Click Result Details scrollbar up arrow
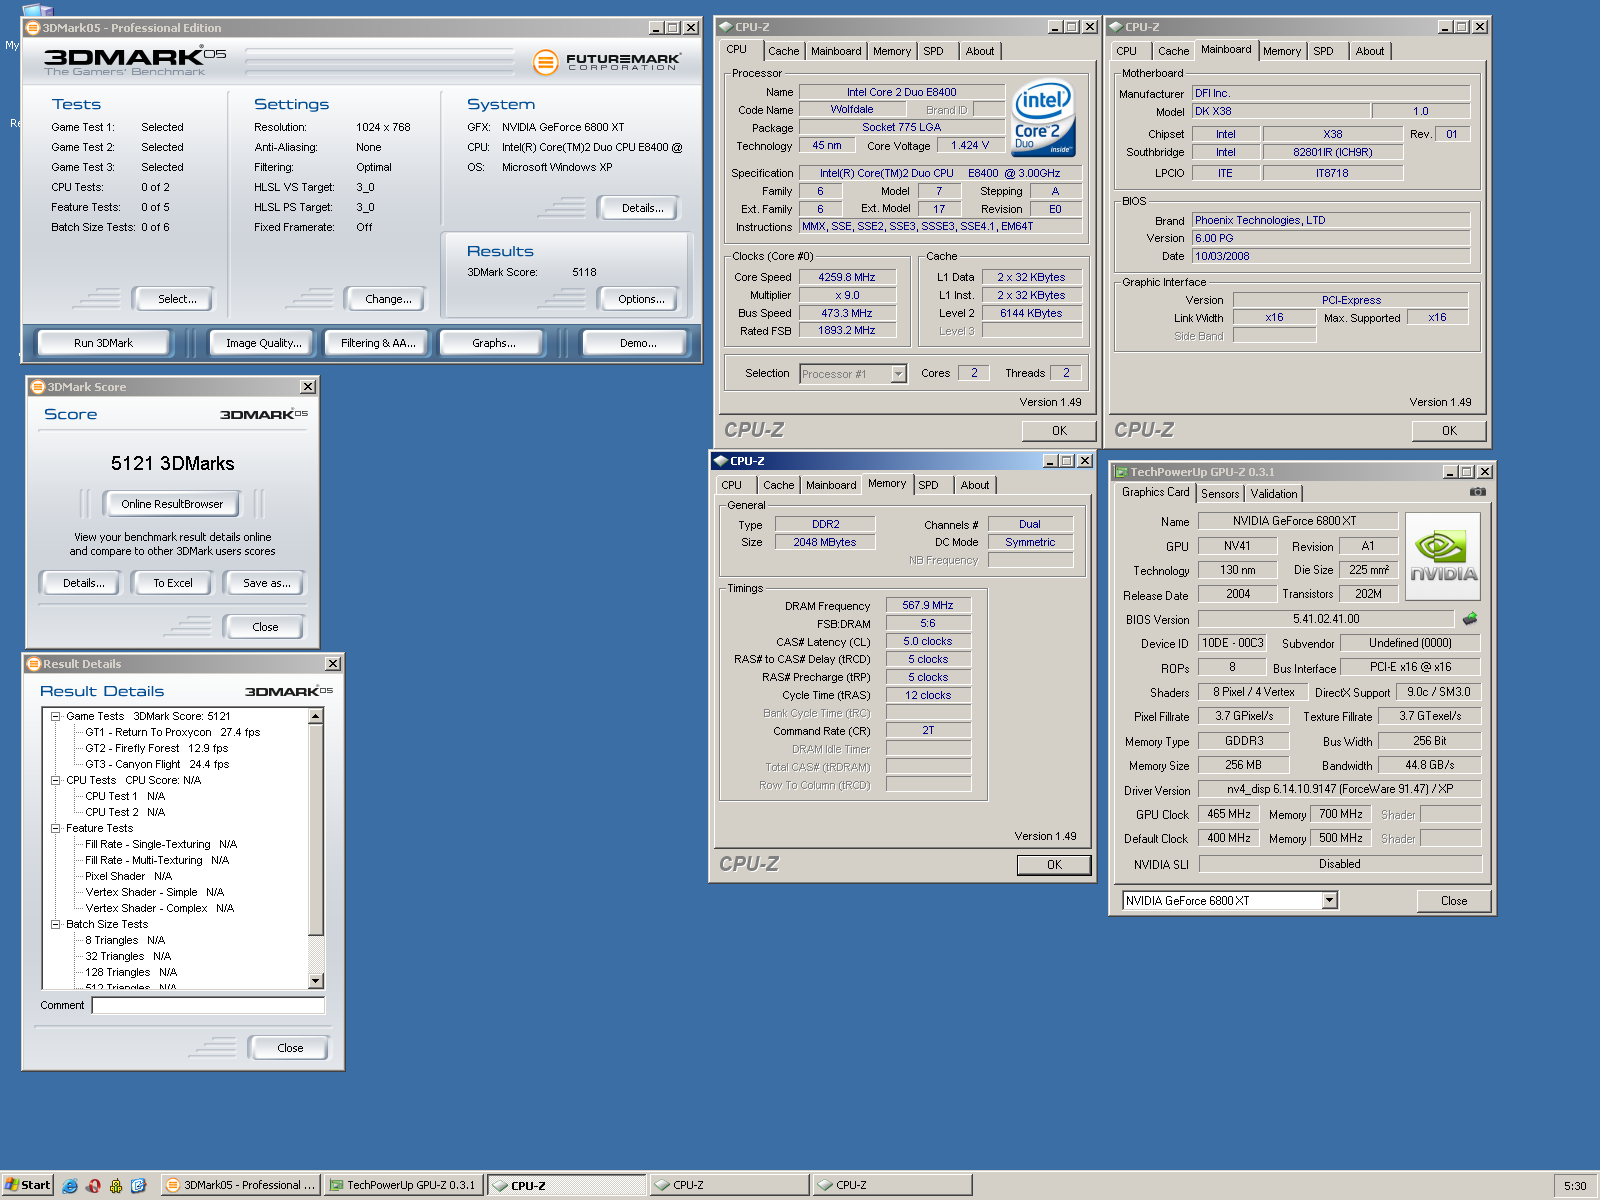Screen dimensions: 1600x1200 pos(316,716)
